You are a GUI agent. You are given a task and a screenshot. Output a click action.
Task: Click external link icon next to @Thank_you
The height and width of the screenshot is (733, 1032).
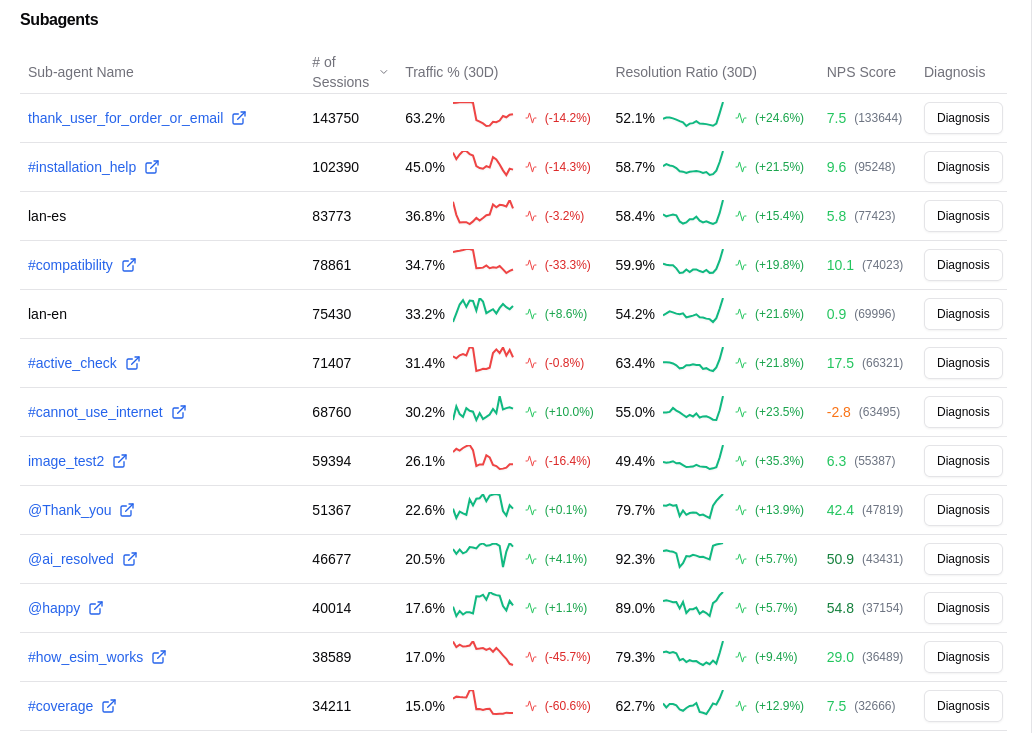point(126,510)
